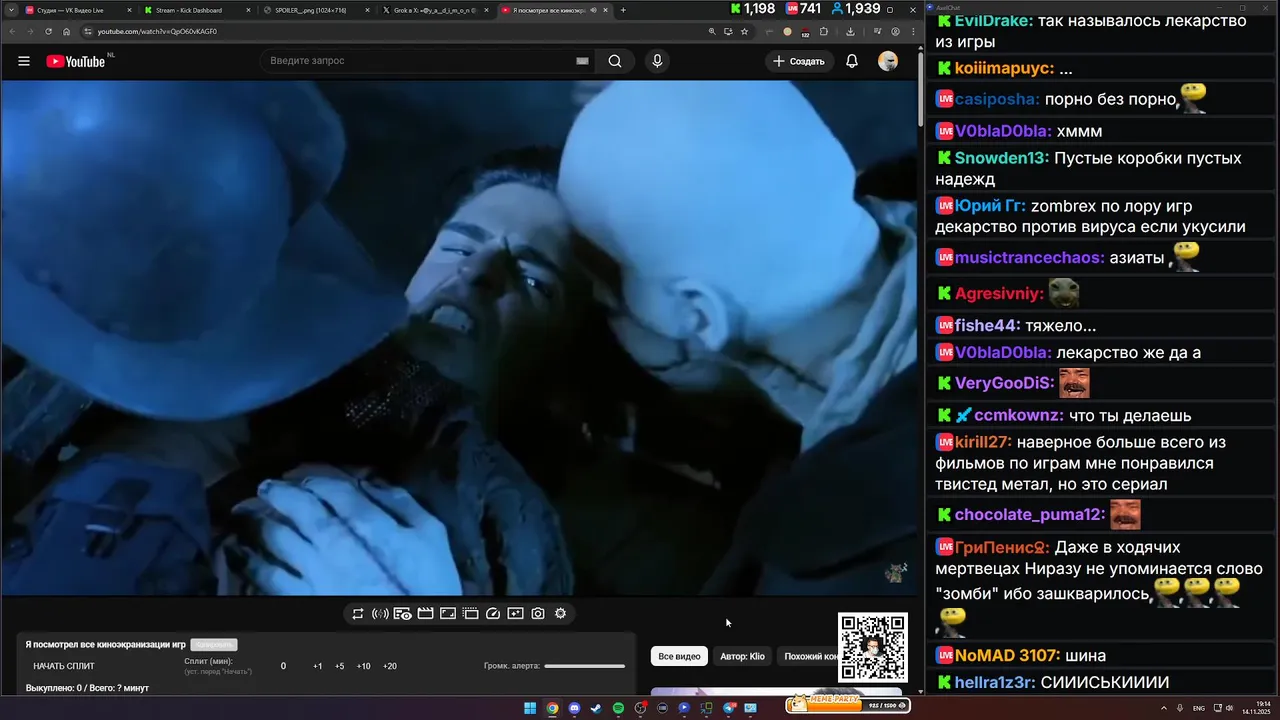Click the Создать button
The width and height of the screenshot is (1280, 720).
pos(800,61)
